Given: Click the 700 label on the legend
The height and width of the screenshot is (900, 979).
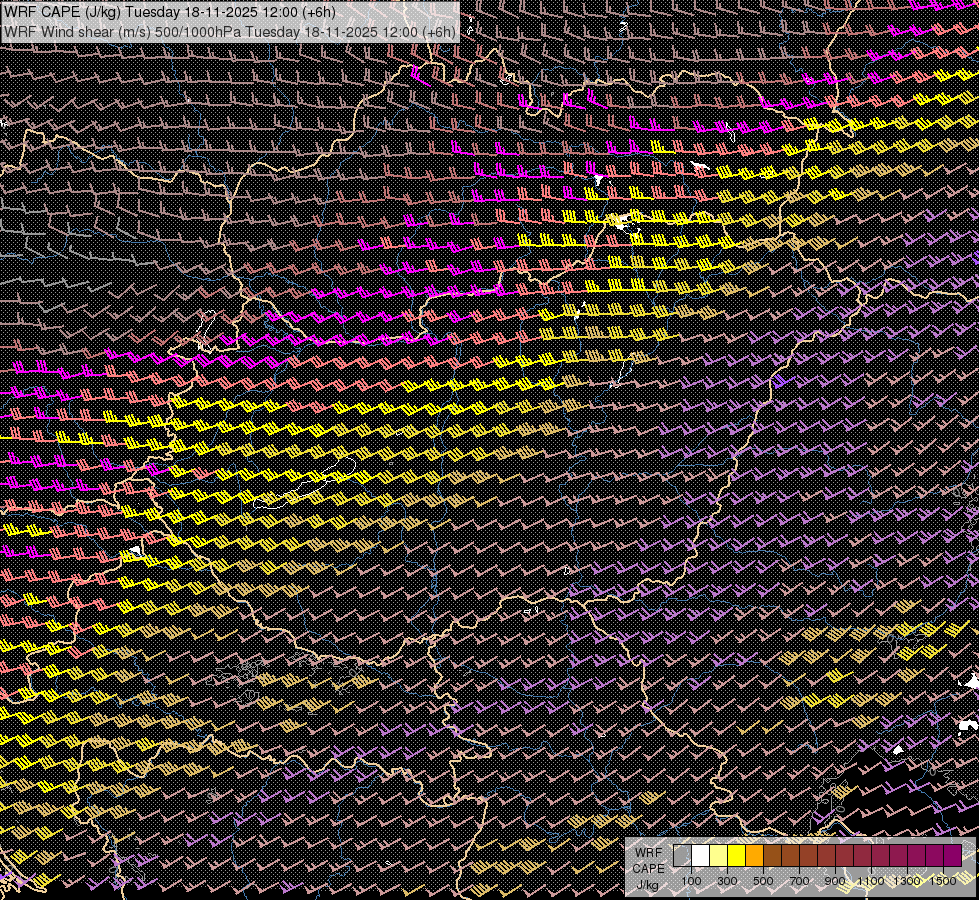Looking at the screenshot, I should (799, 881).
